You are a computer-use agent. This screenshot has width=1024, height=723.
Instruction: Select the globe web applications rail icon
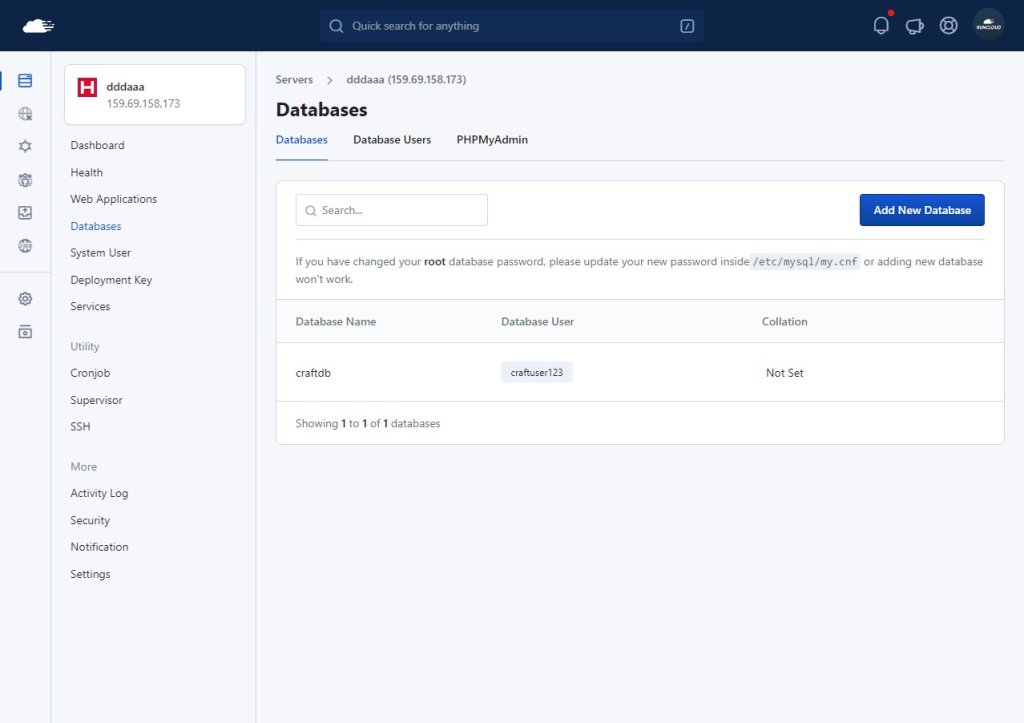click(25, 114)
